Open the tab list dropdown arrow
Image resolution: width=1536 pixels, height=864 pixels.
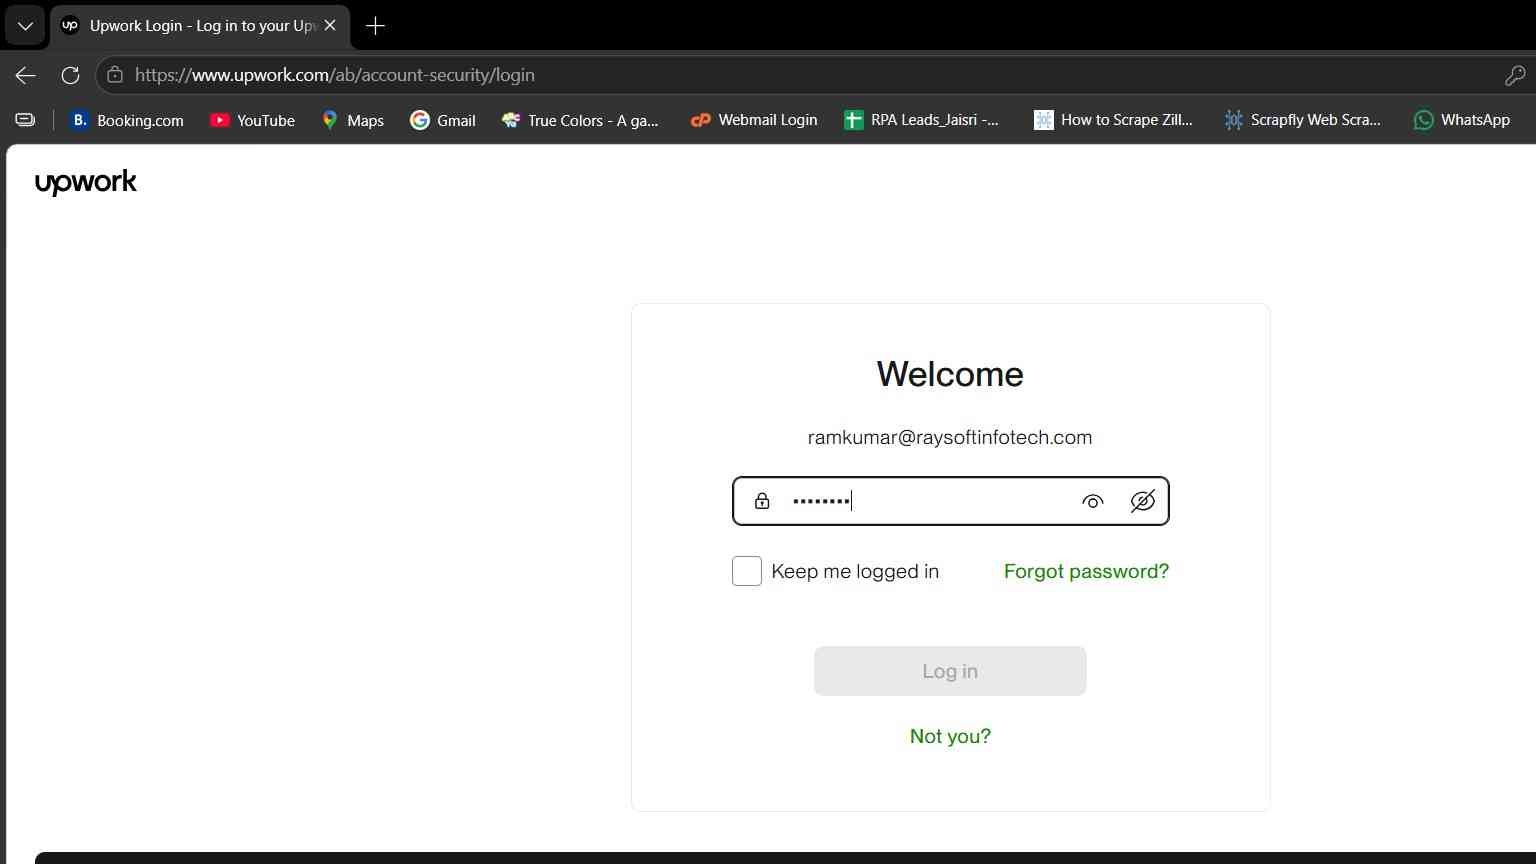[x=25, y=26]
